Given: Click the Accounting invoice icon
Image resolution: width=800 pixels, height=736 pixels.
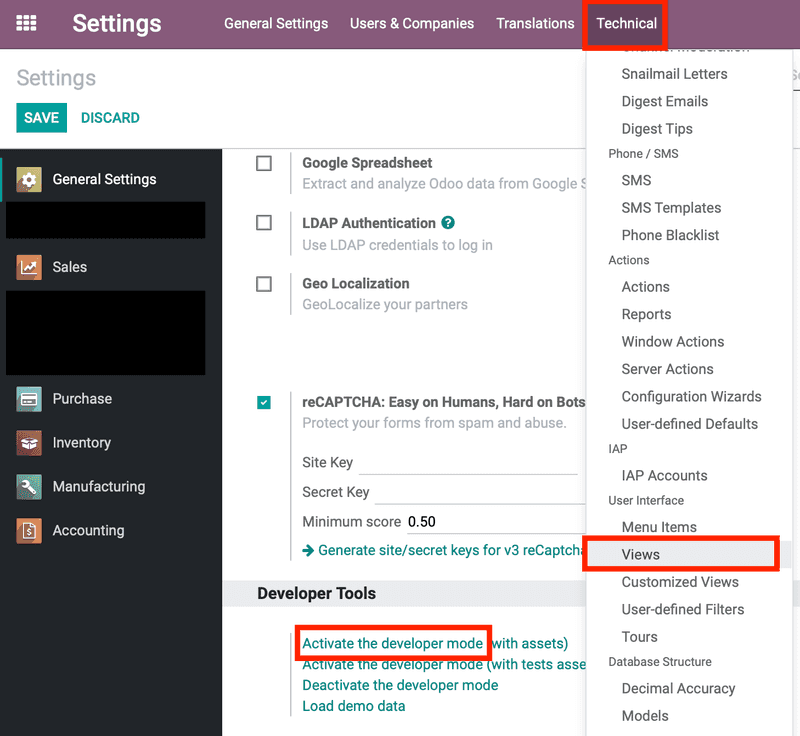Looking at the screenshot, I should pos(29,531).
